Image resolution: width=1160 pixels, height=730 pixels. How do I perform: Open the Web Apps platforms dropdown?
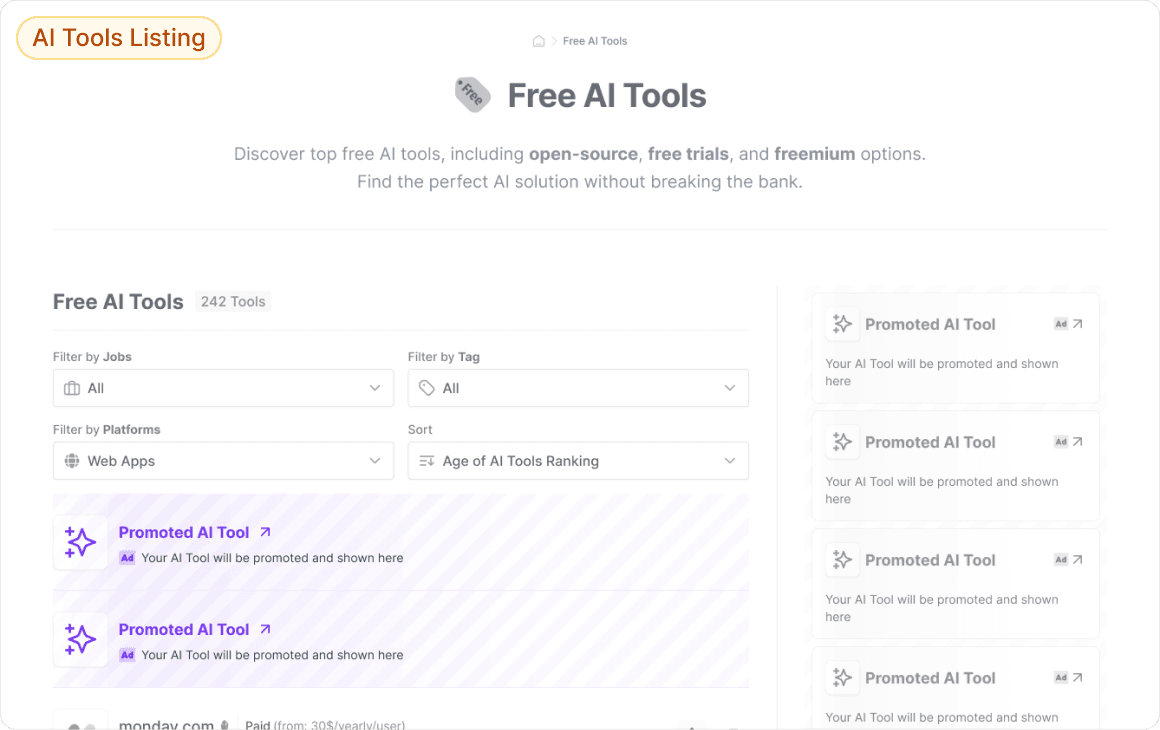pyautogui.click(x=223, y=460)
